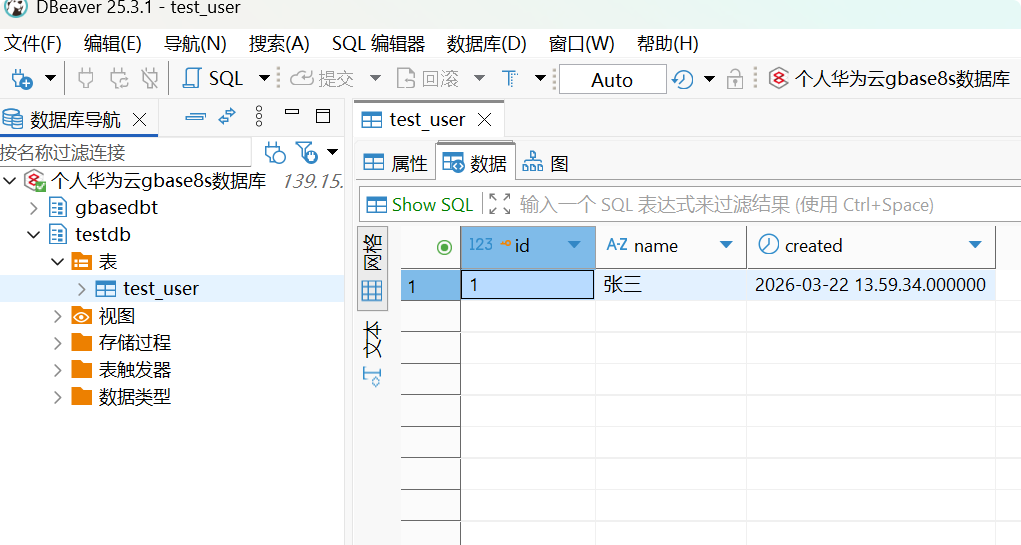Click the Show SQL button
The height and width of the screenshot is (545, 1021).
click(x=419, y=205)
